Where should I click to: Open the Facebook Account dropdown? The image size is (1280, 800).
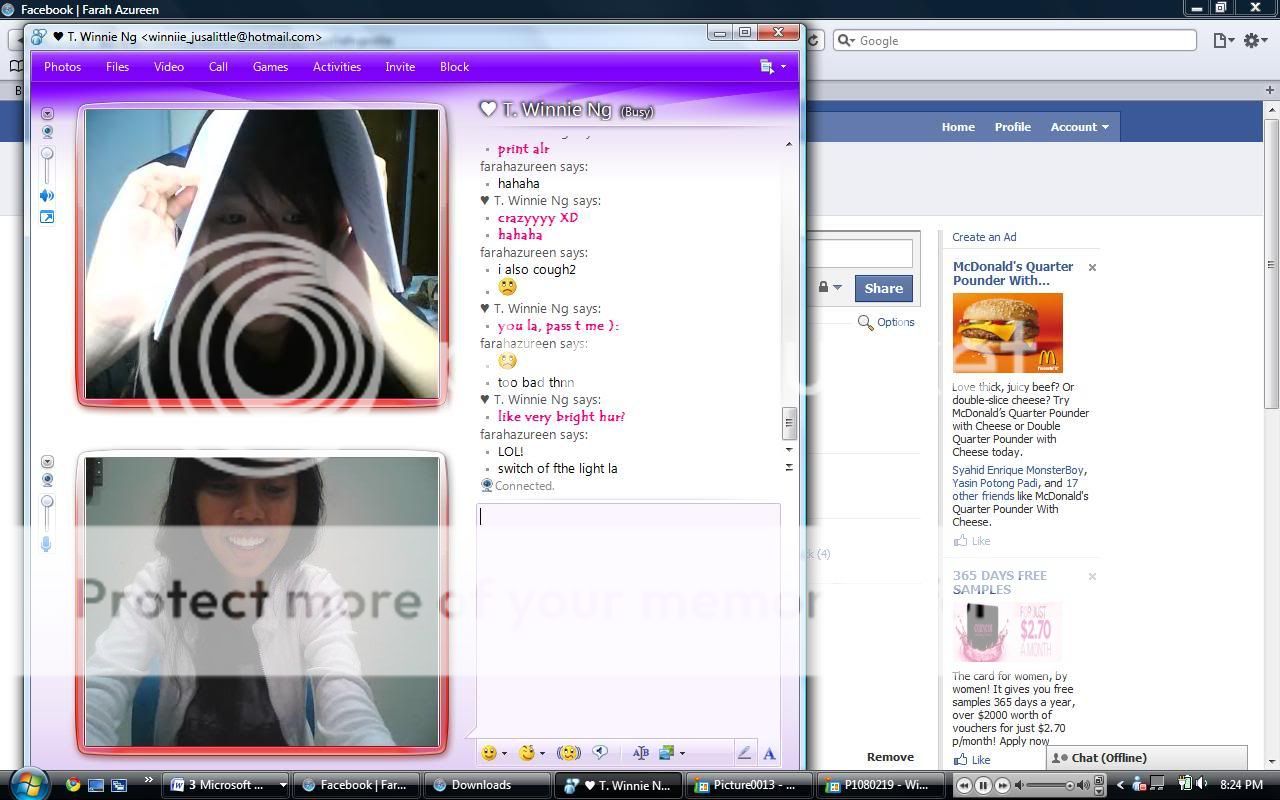pyautogui.click(x=1079, y=127)
